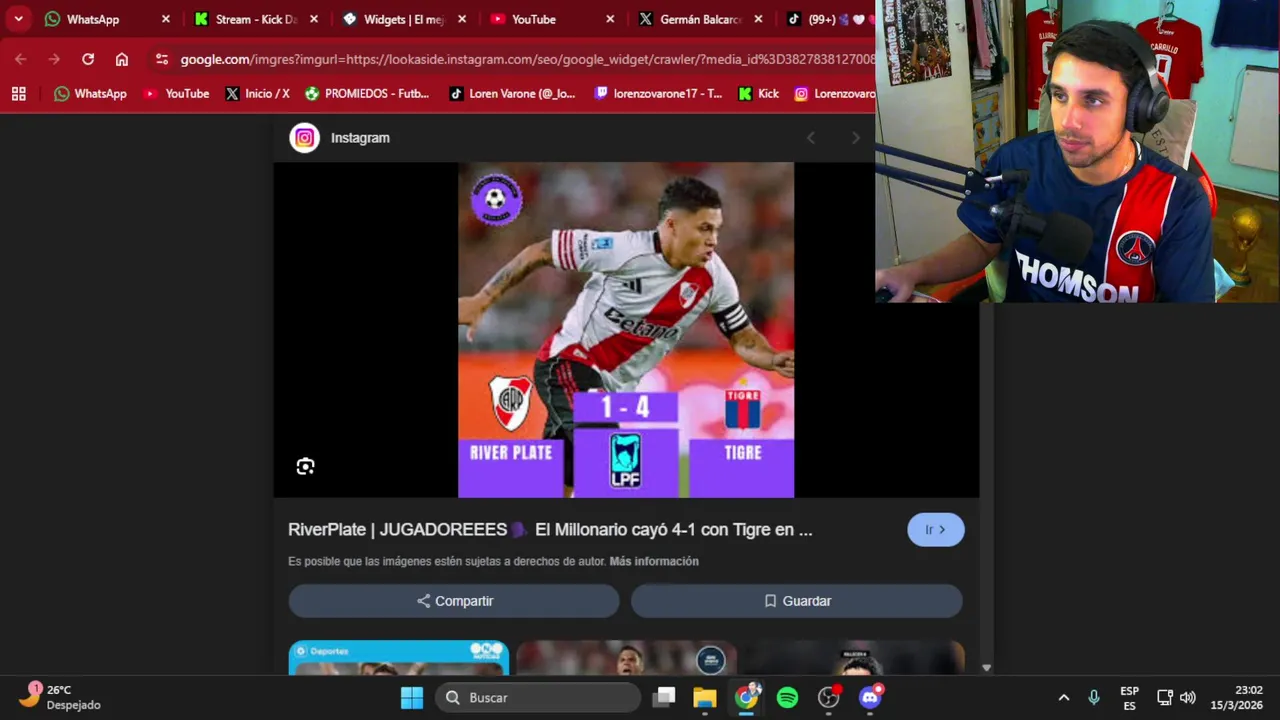Screen dimensions: 1280x720
Task: Open OBS Studio from the taskbar
Action: 829,698
